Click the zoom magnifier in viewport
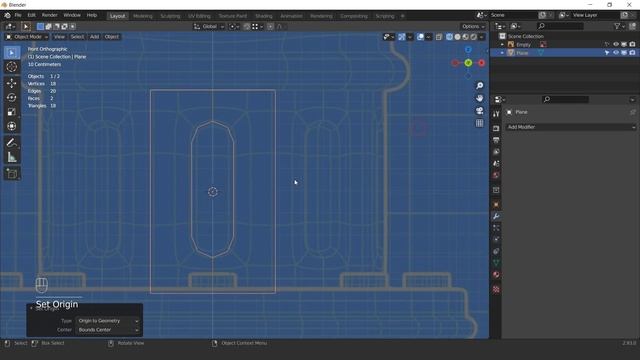Viewport: 640px width, 360px height. point(480,85)
